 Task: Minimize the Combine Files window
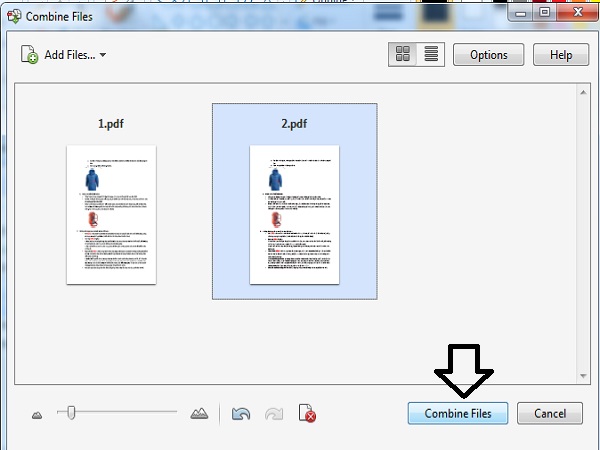coord(520,13)
